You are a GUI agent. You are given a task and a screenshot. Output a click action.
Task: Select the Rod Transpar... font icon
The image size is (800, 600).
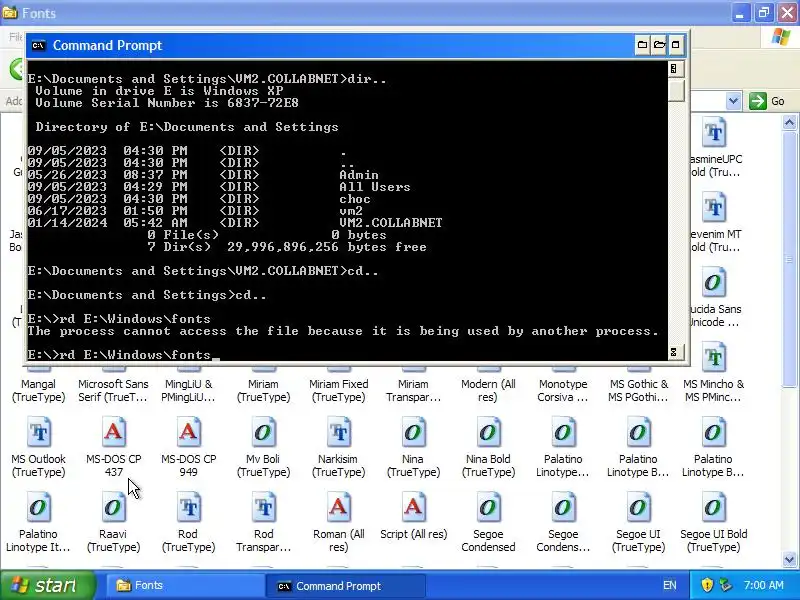click(x=263, y=508)
